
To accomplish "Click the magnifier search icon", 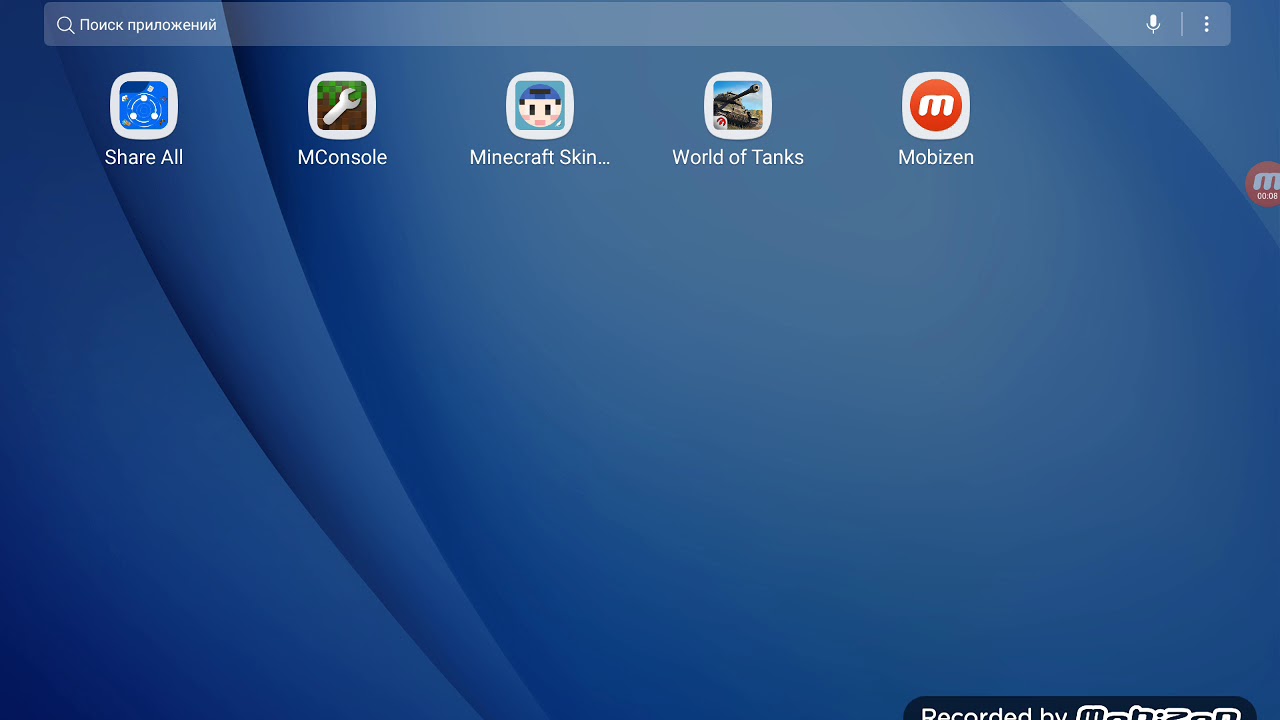I will (65, 25).
